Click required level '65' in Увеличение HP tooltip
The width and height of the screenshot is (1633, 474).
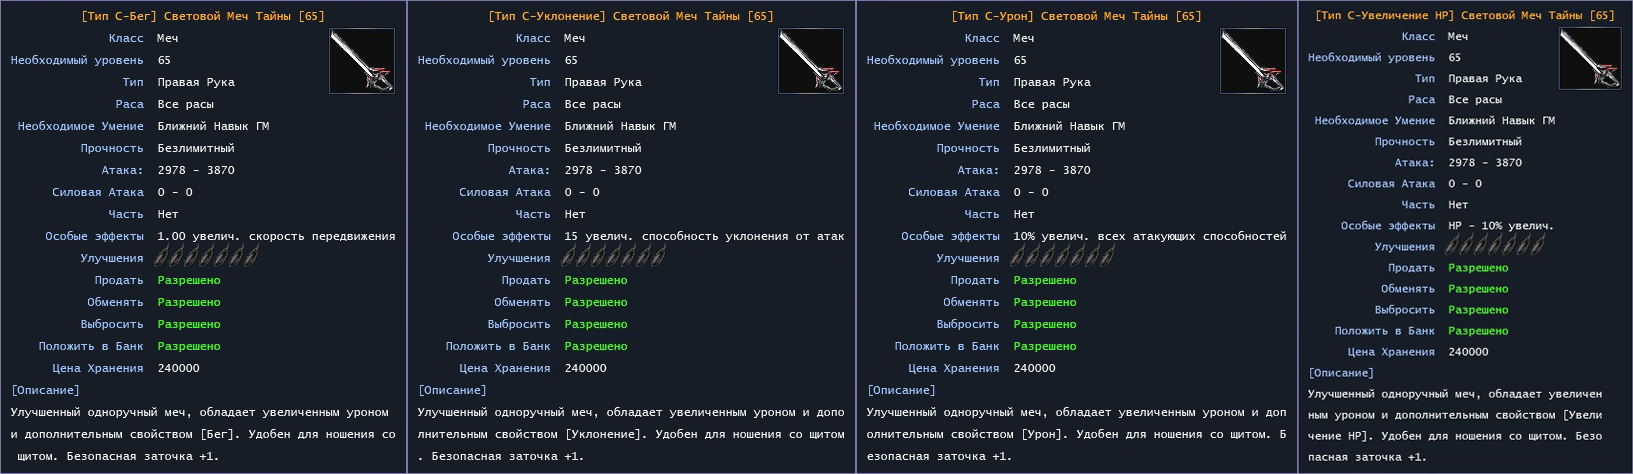click(1454, 57)
